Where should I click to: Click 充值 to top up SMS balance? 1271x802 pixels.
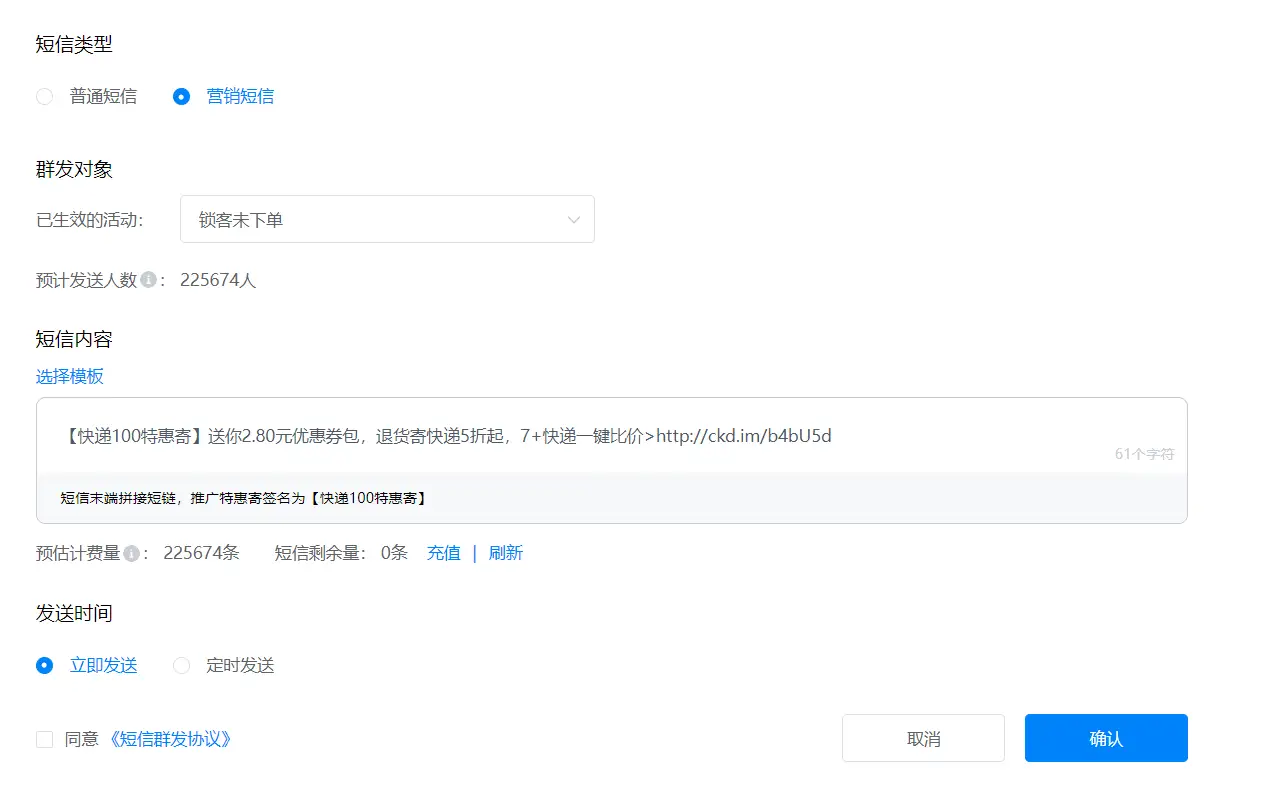click(x=443, y=554)
